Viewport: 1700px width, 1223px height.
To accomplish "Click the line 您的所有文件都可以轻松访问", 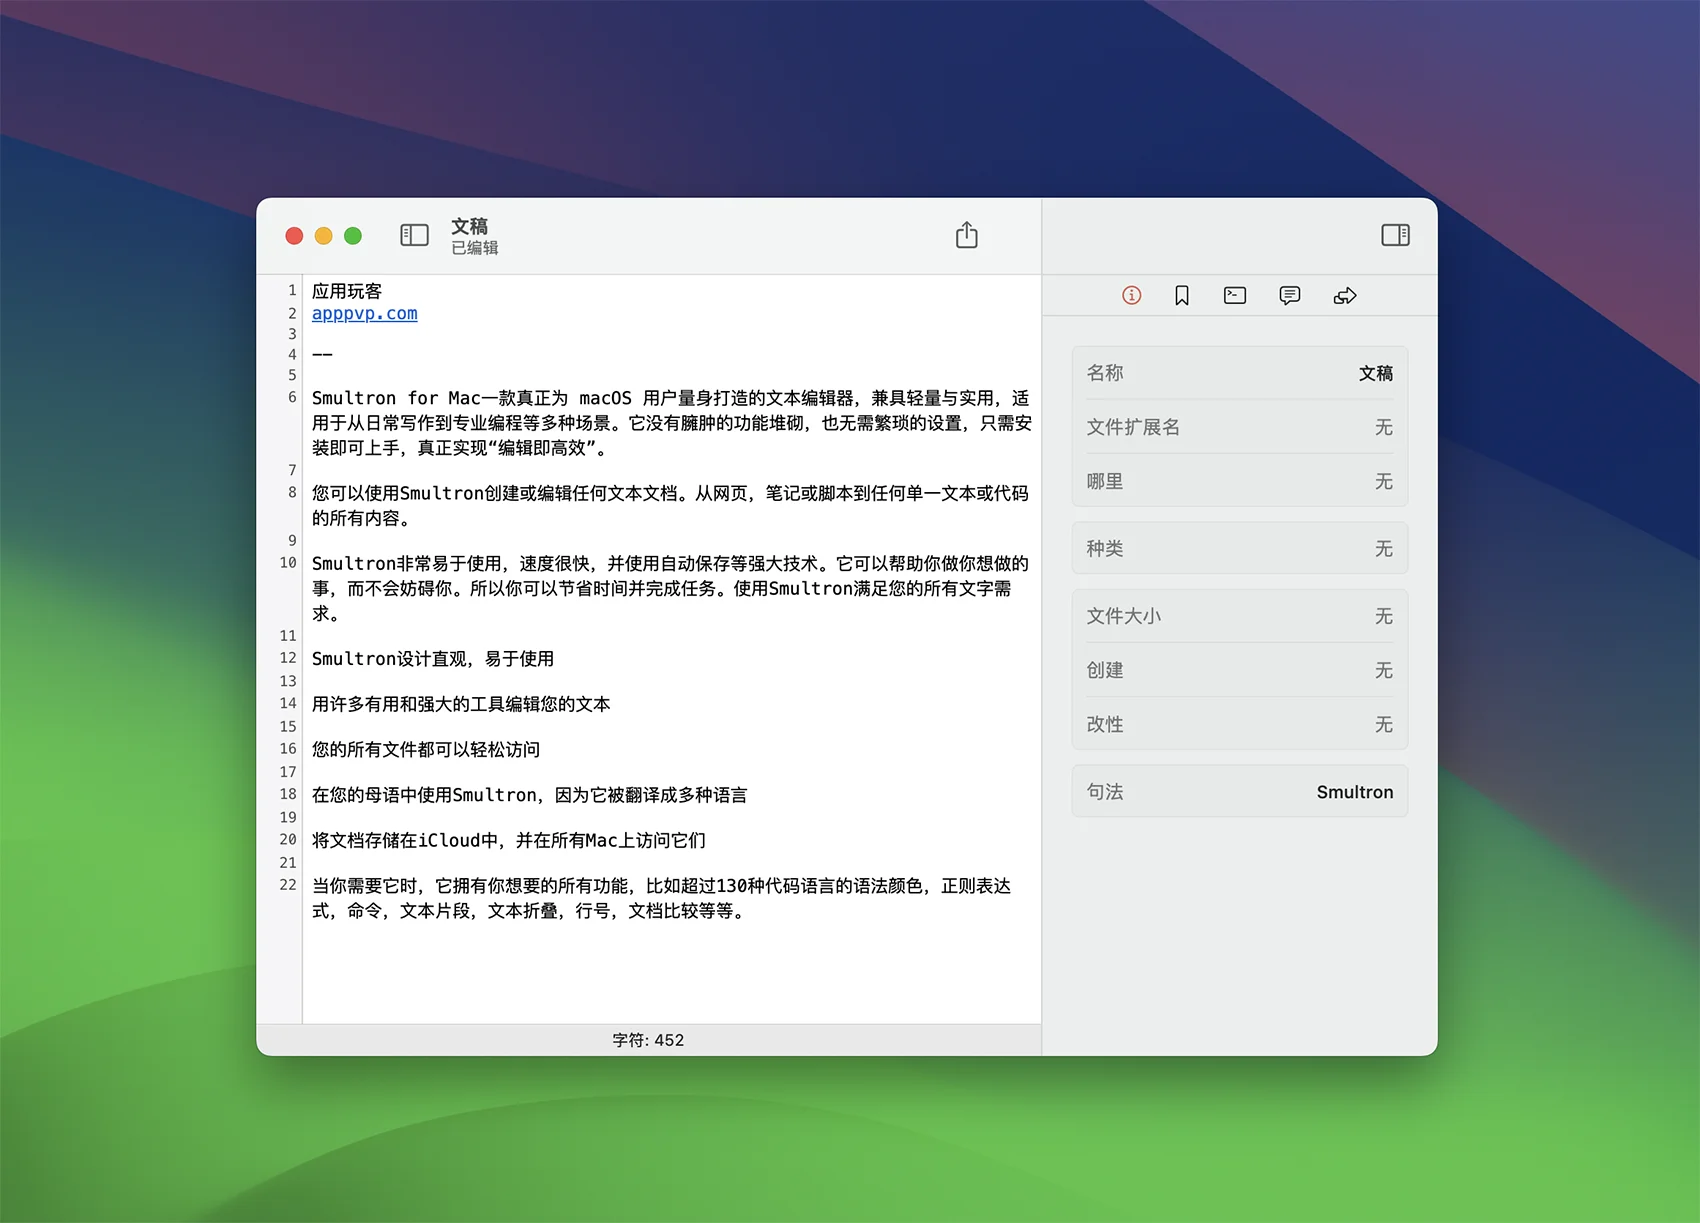I will 426,749.
